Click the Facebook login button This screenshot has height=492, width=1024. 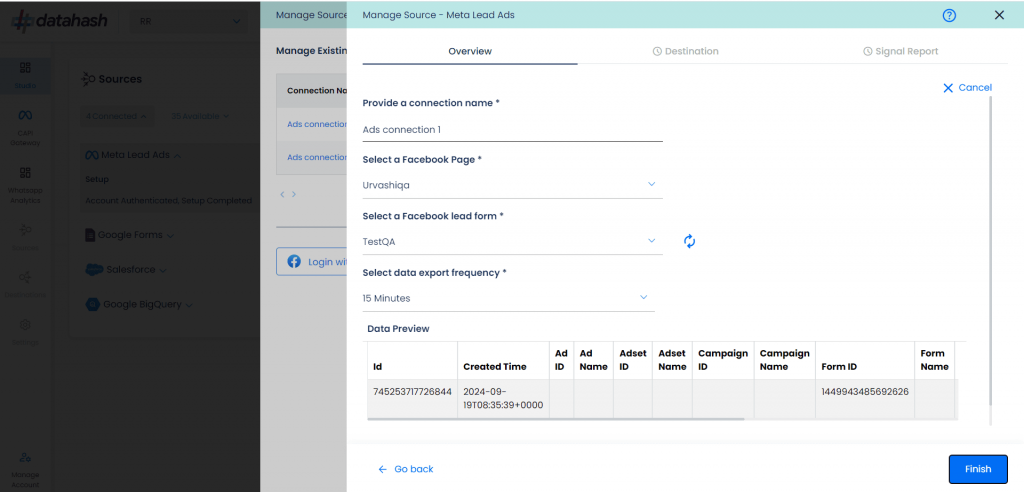(x=312, y=261)
